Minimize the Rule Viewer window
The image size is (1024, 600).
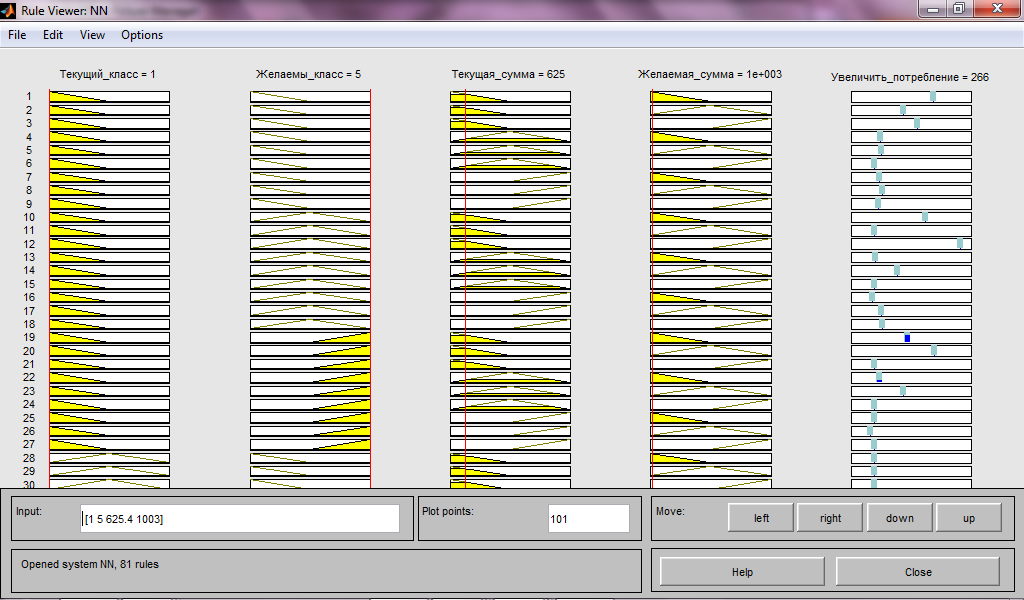pyautogui.click(x=933, y=9)
